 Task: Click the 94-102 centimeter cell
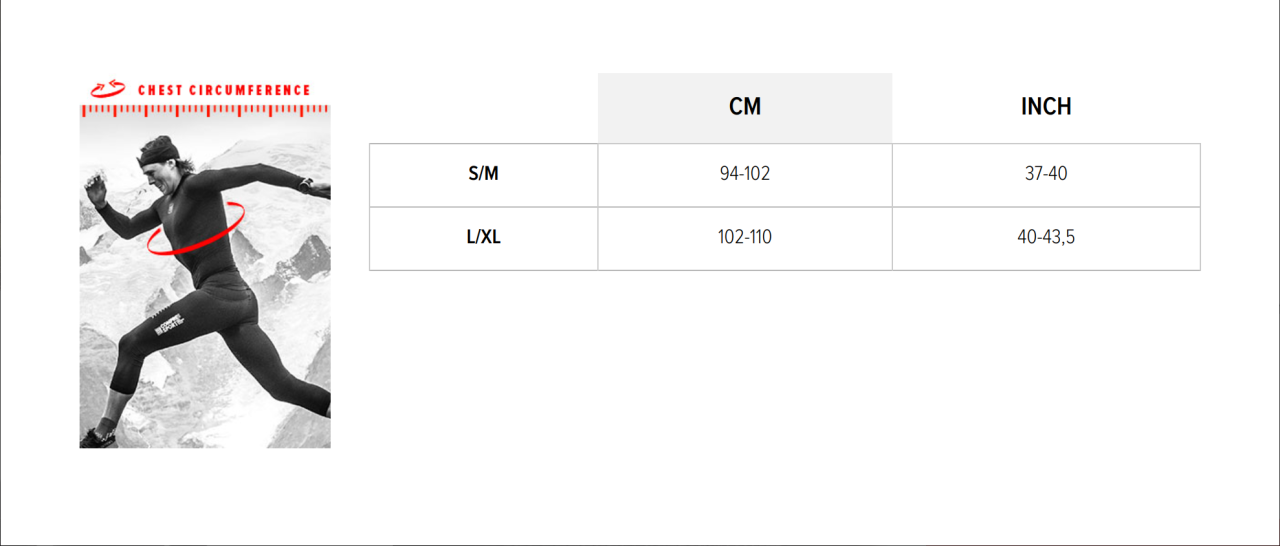pyautogui.click(x=745, y=174)
